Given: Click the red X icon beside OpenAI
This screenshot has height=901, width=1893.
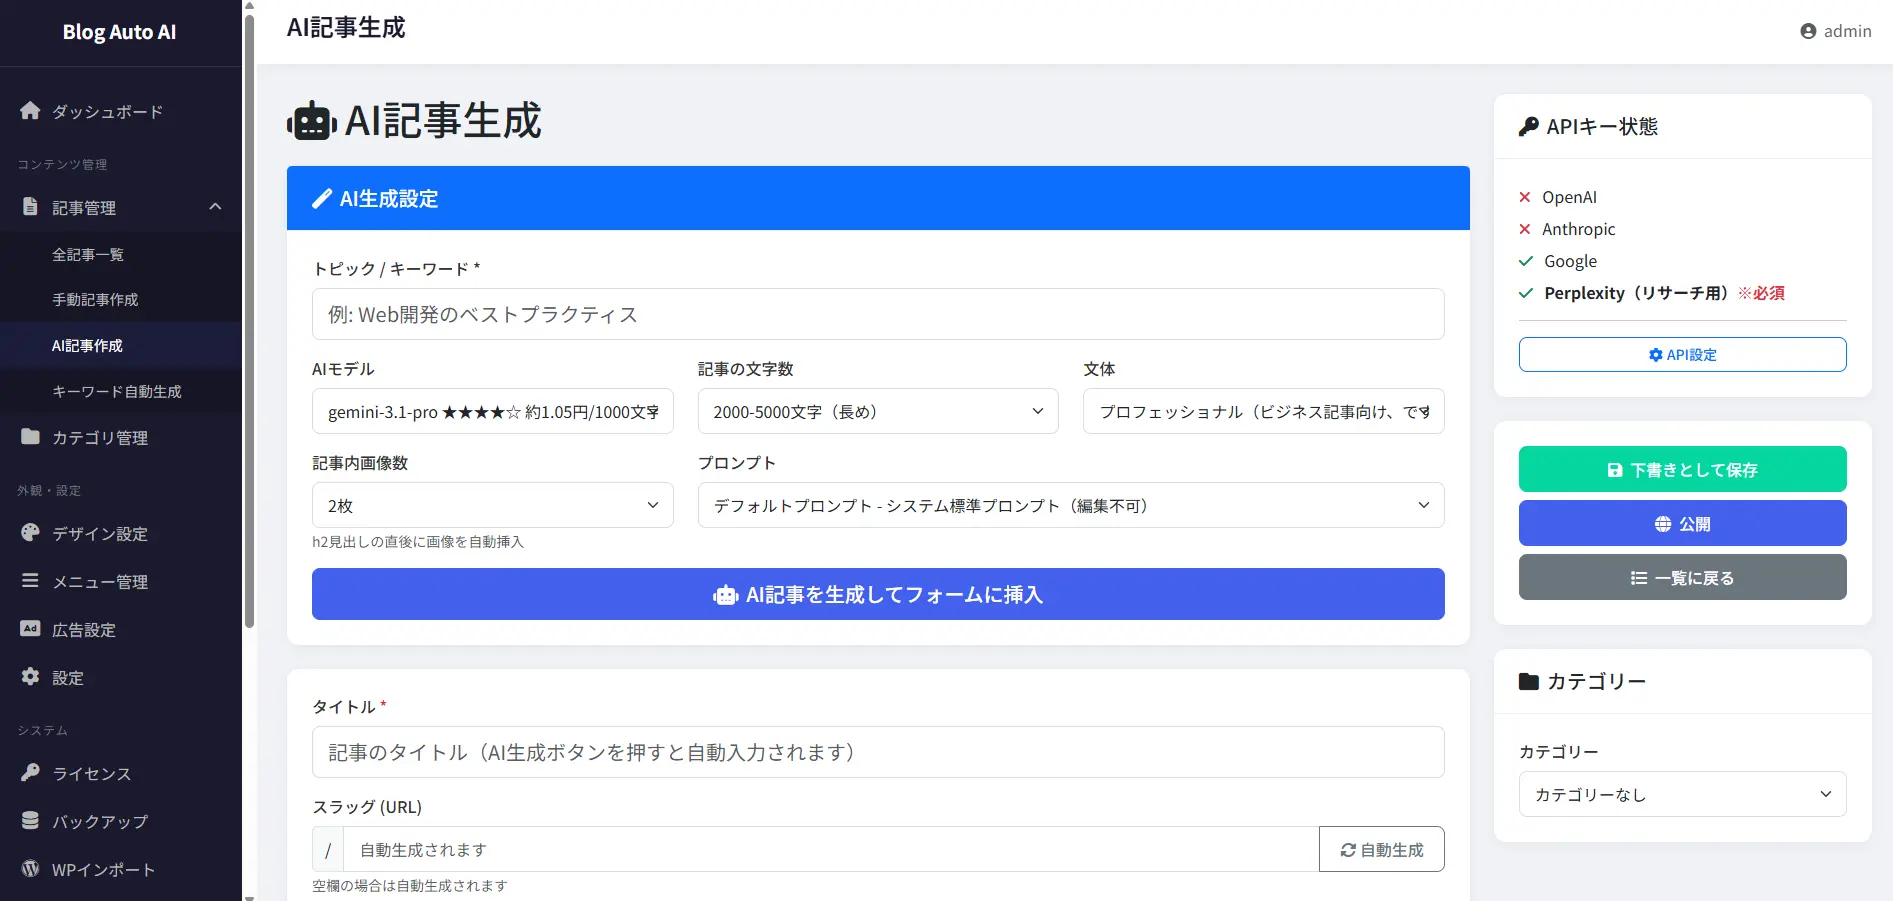Looking at the screenshot, I should (x=1525, y=197).
